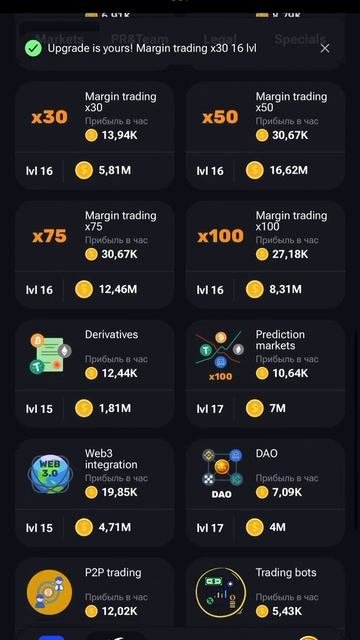Click the x100 margin trading icon
The height and width of the screenshot is (640, 360).
tap(220, 236)
